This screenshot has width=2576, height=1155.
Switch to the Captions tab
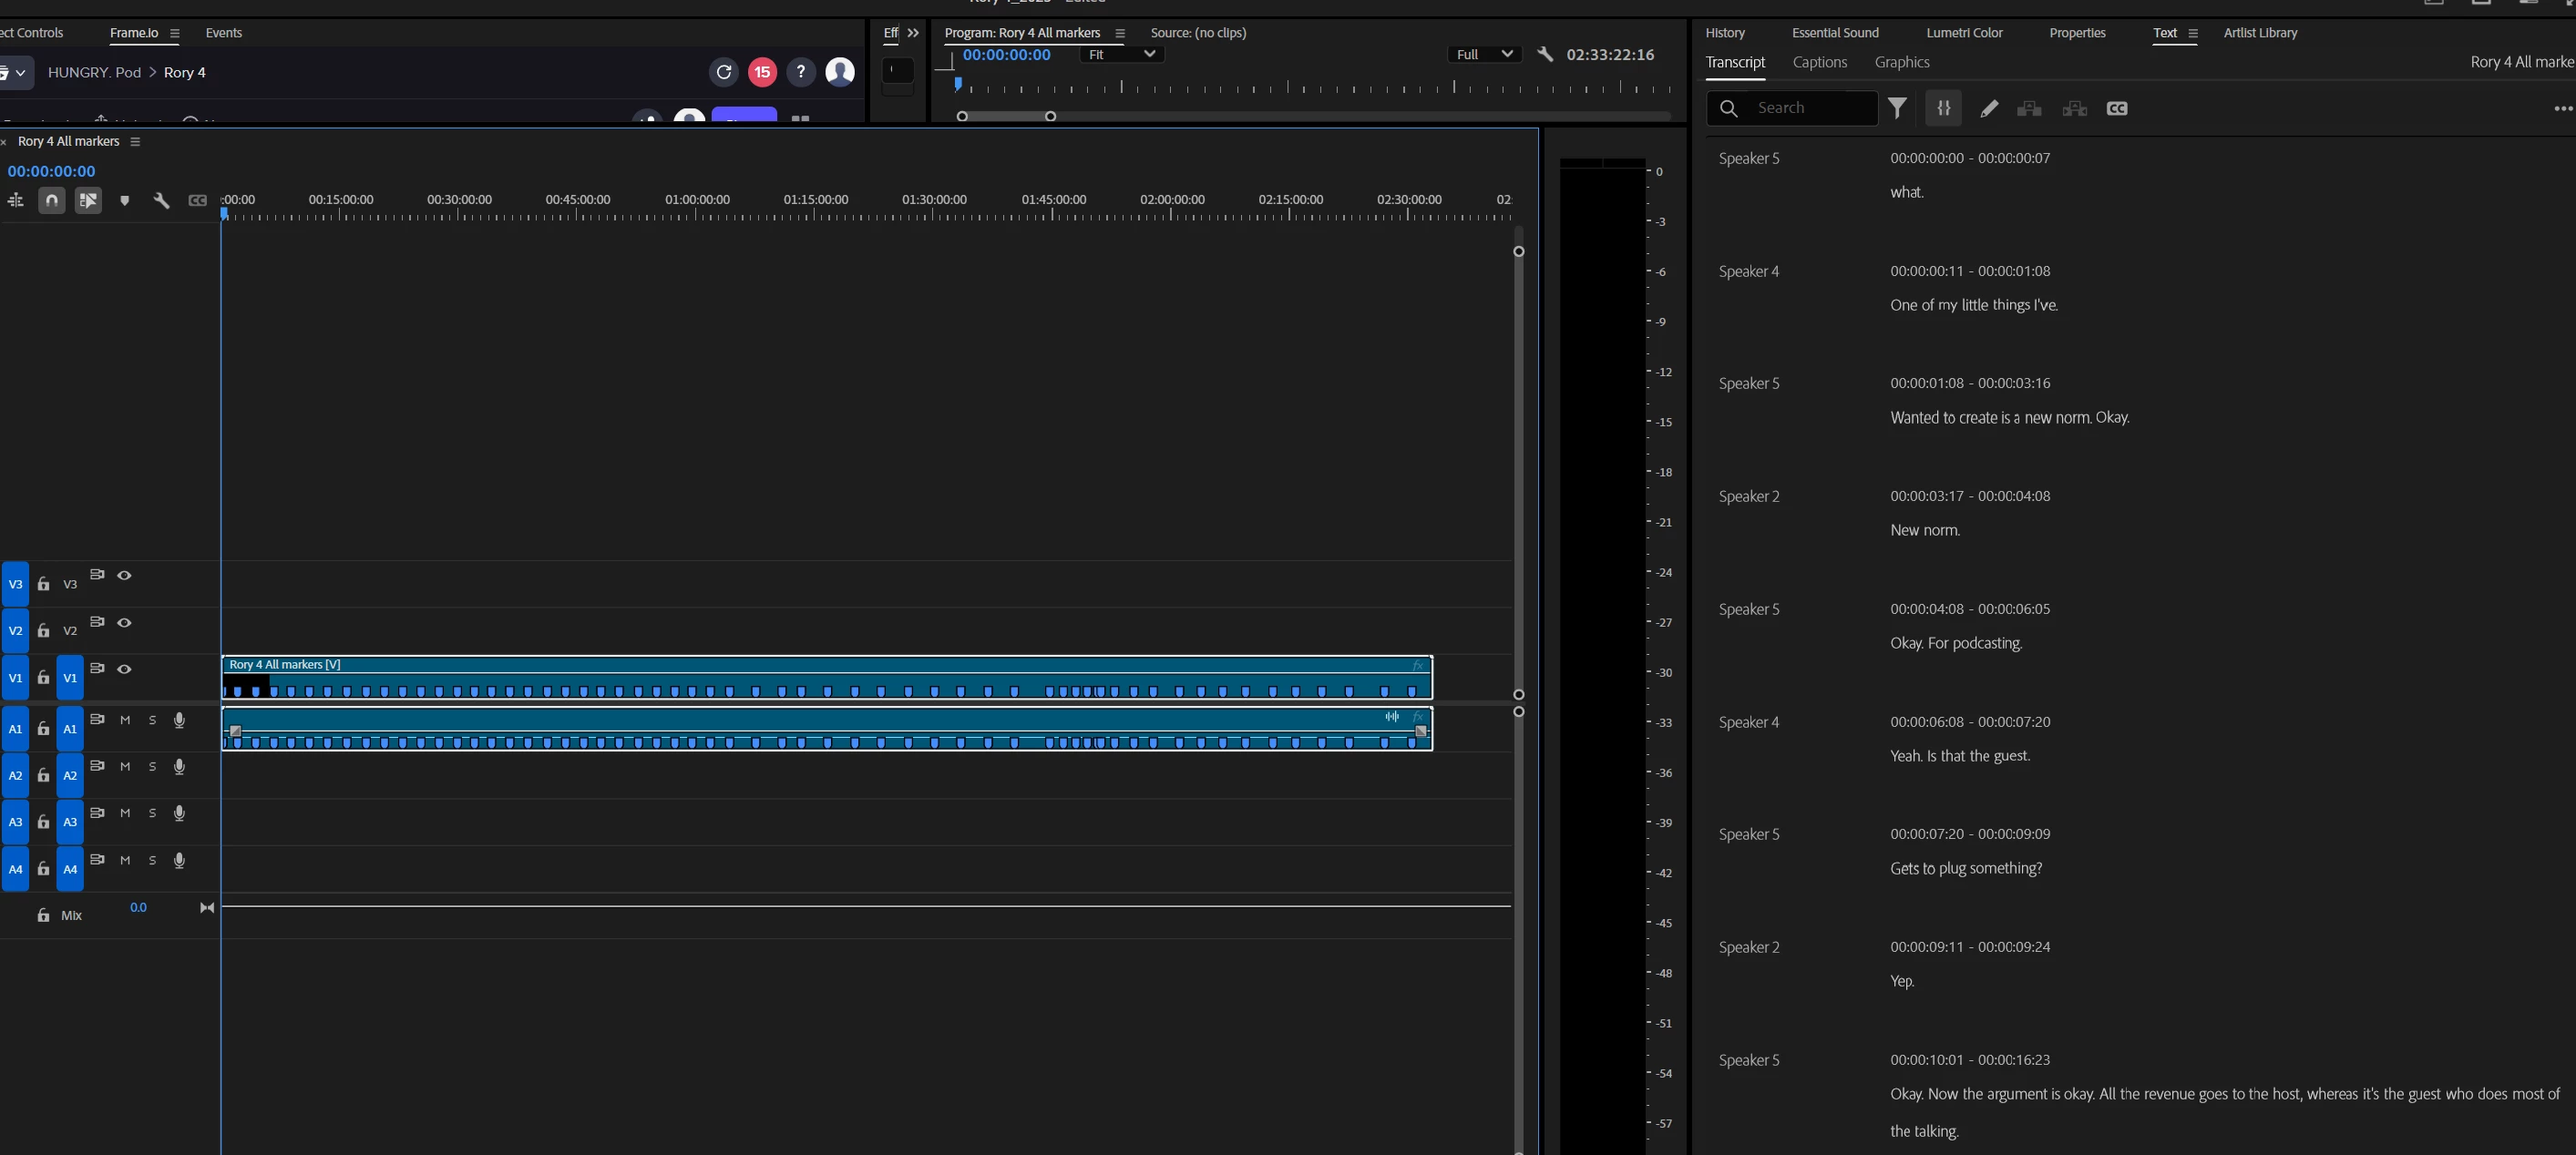[x=1819, y=62]
